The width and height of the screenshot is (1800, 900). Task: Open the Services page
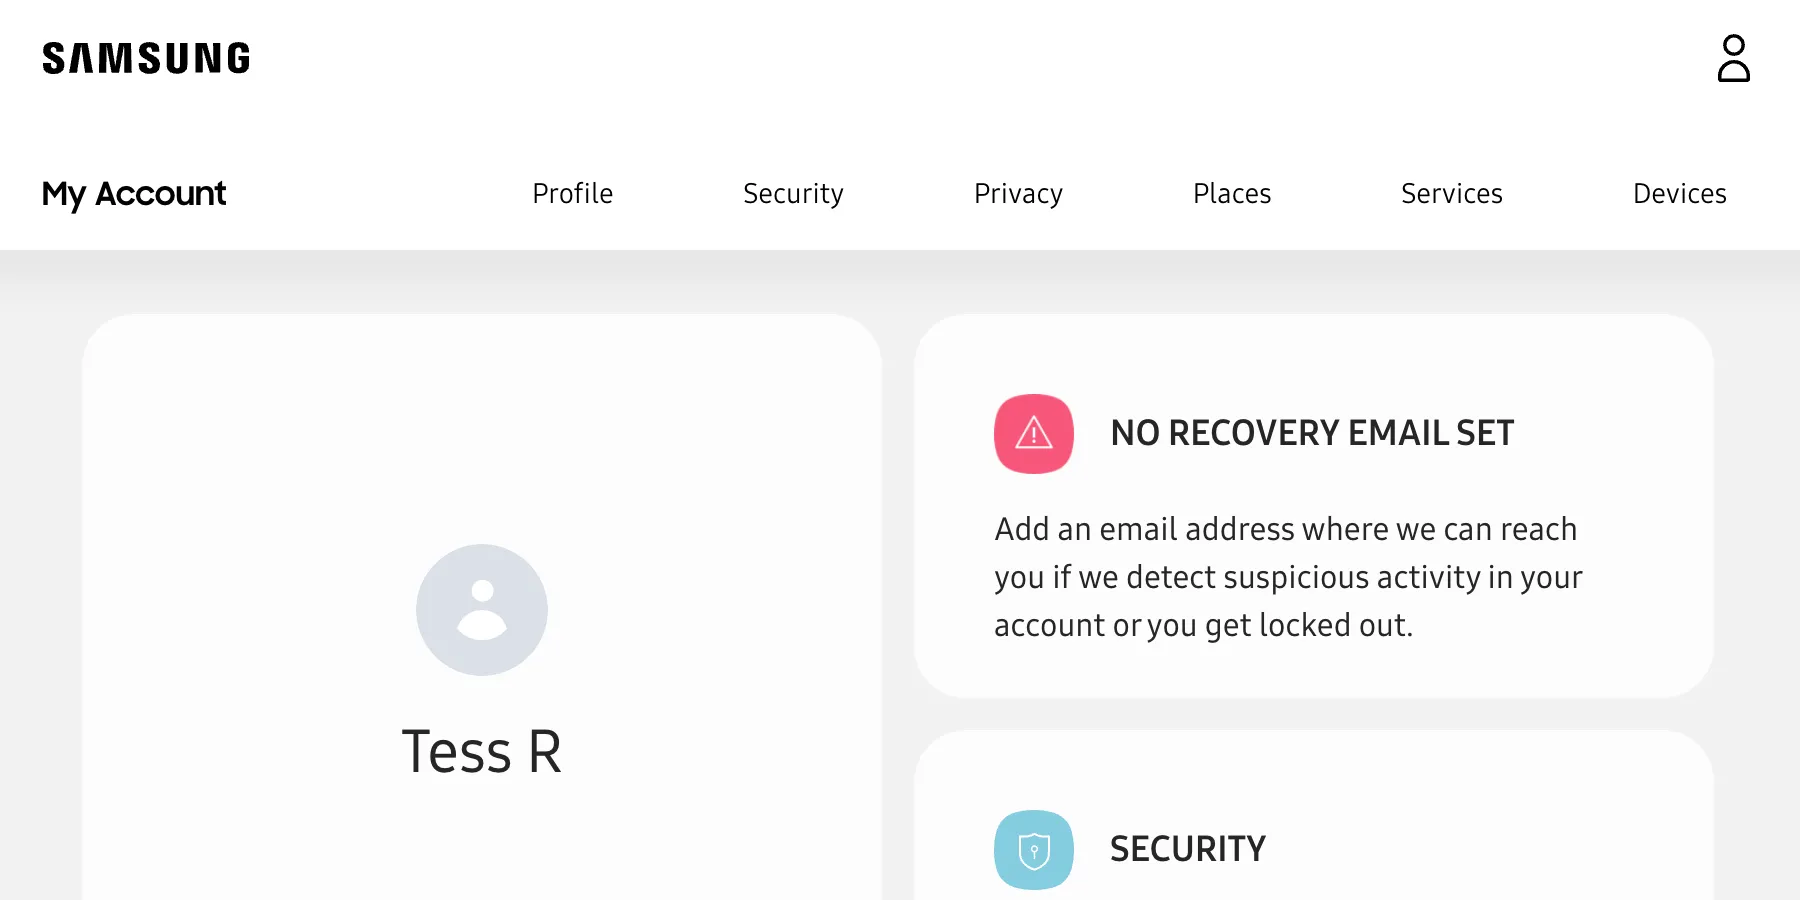pyautogui.click(x=1451, y=193)
